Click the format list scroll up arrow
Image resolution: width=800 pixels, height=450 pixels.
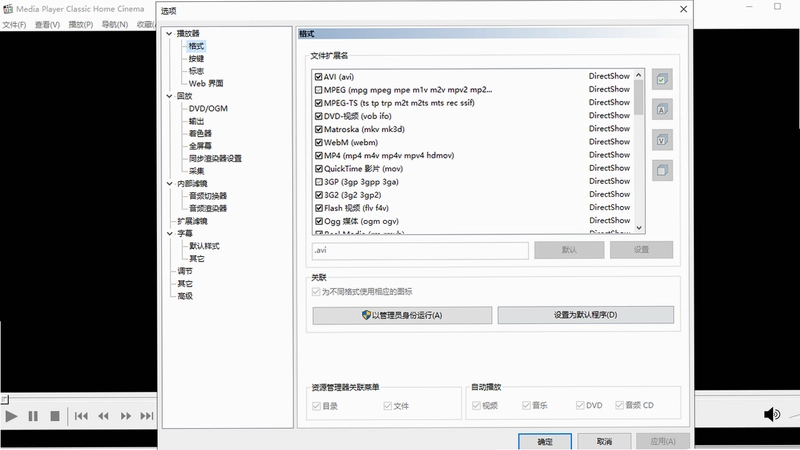tap(638, 75)
